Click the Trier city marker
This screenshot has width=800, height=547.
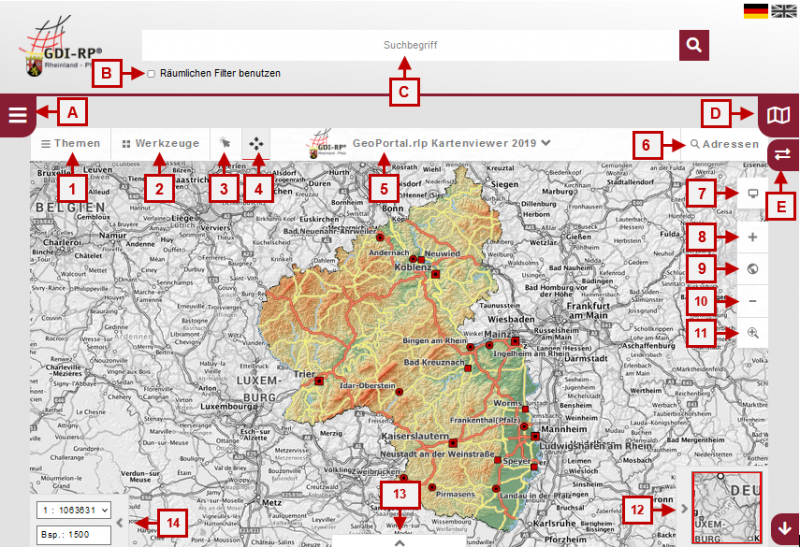click(319, 381)
